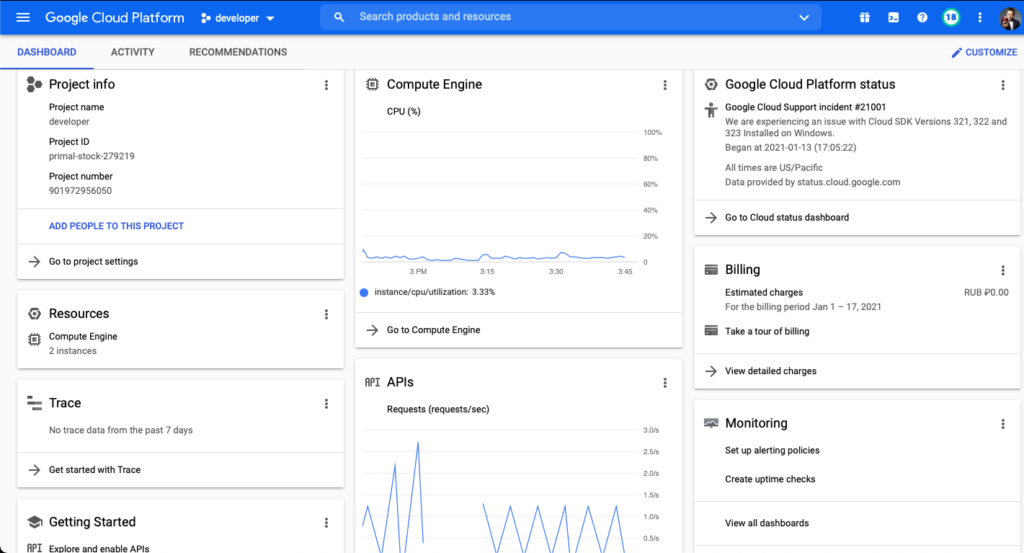Open Cloud Platform status card options menu
Image resolution: width=1024 pixels, height=553 pixels.
1003,85
